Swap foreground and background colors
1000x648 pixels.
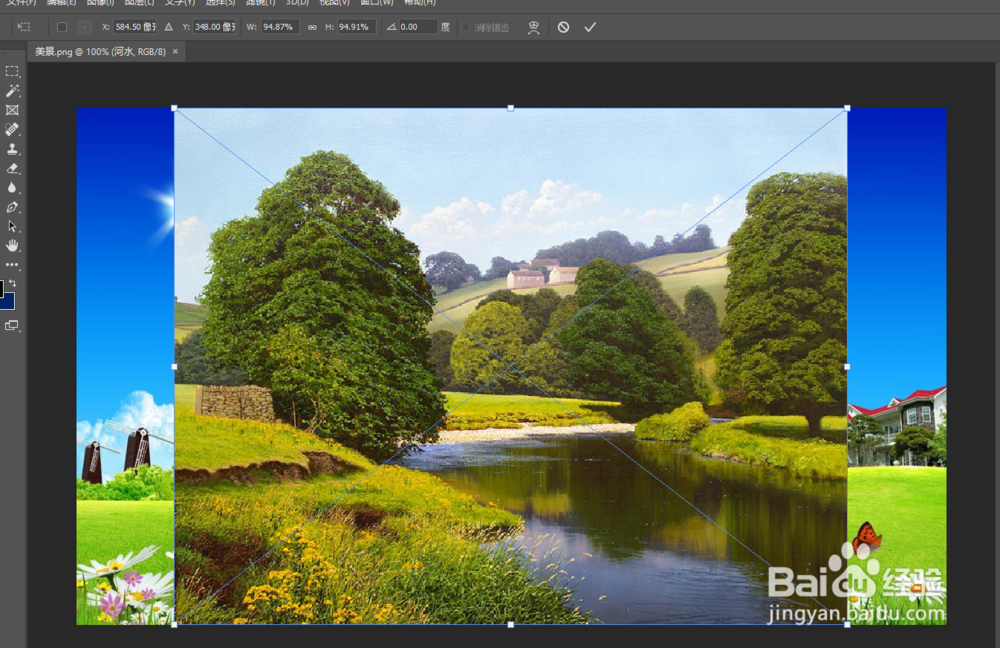(x=13, y=283)
